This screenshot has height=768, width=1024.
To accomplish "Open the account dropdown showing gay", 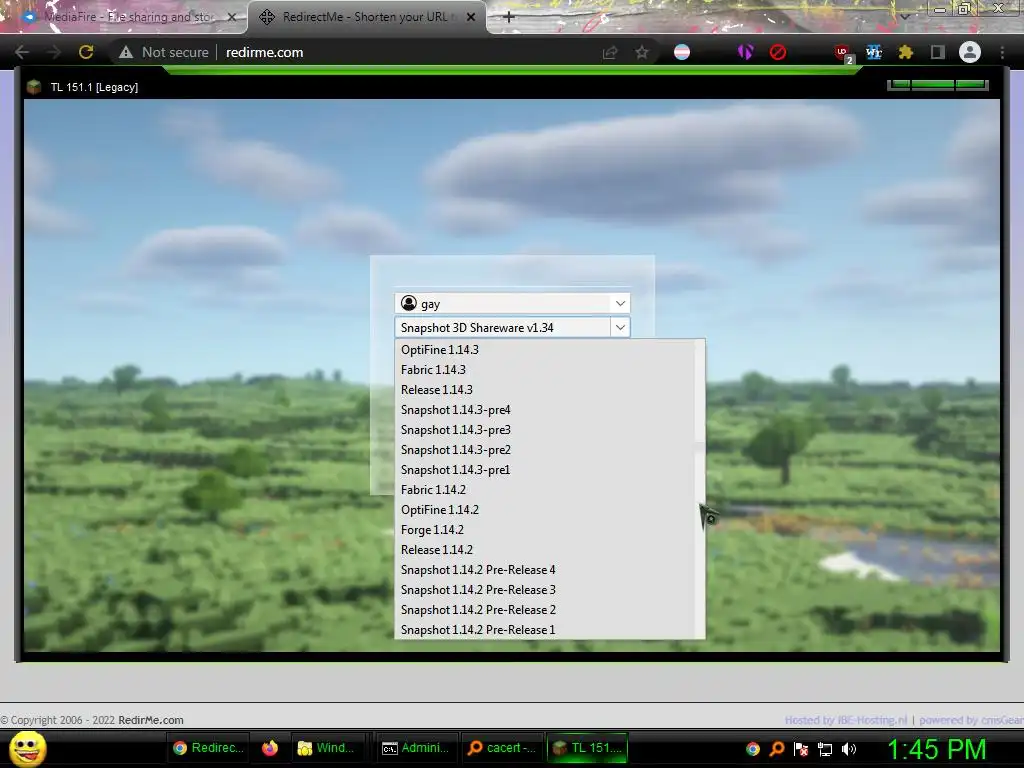I will pos(512,303).
